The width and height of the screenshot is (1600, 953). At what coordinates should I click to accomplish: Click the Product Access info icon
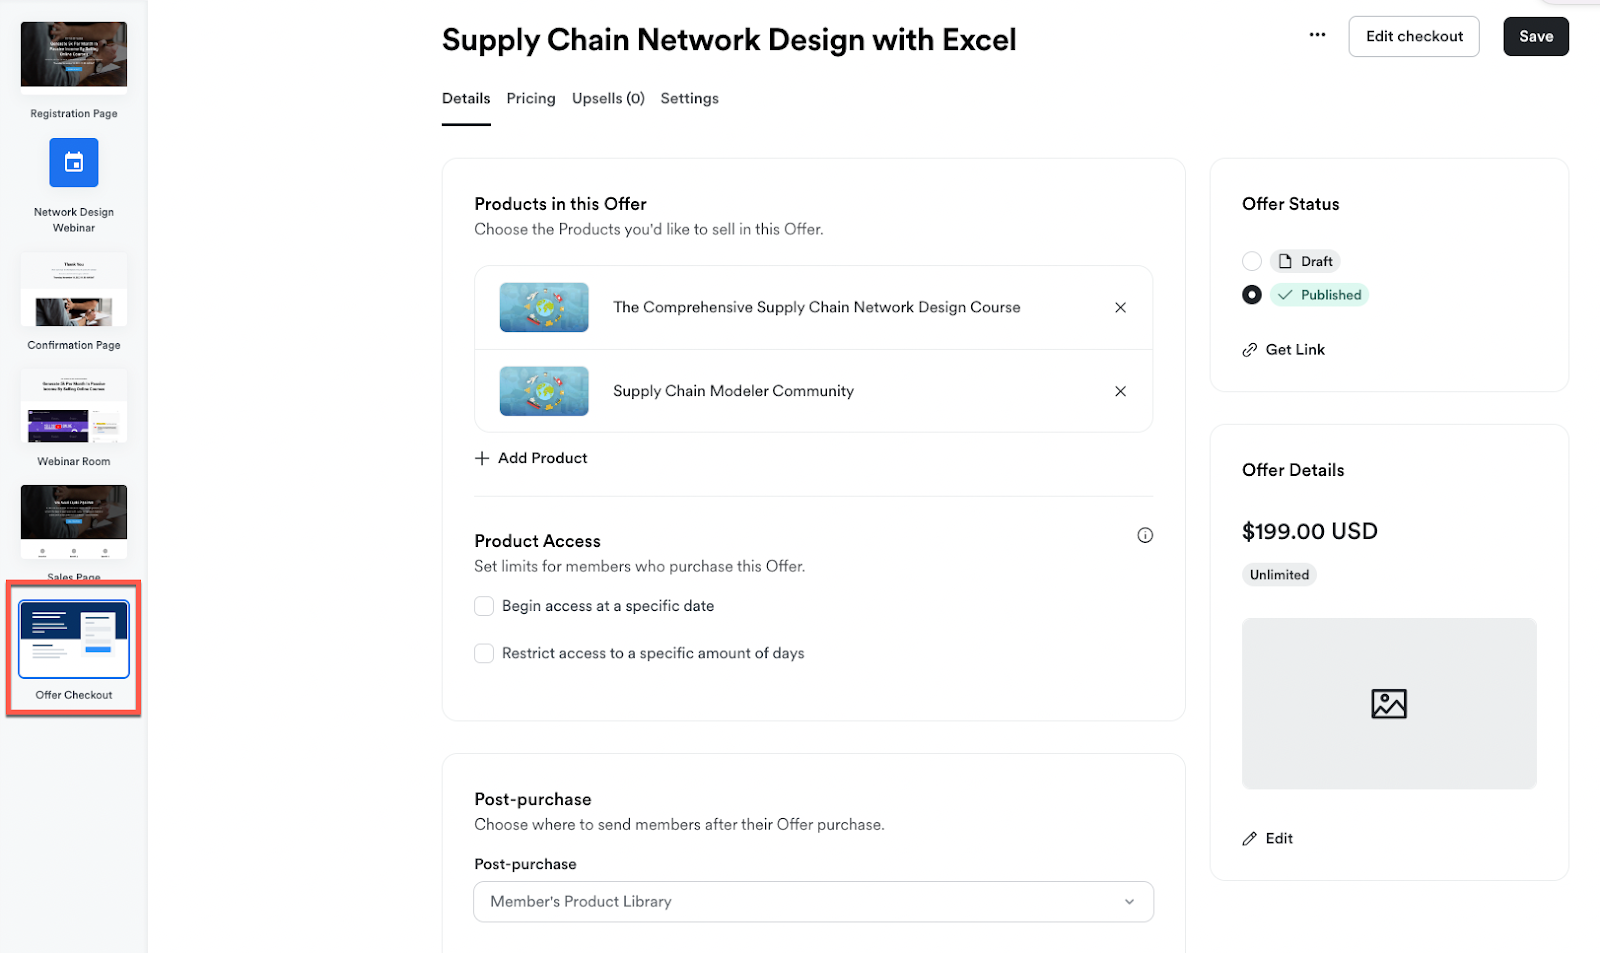coord(1145,535)
